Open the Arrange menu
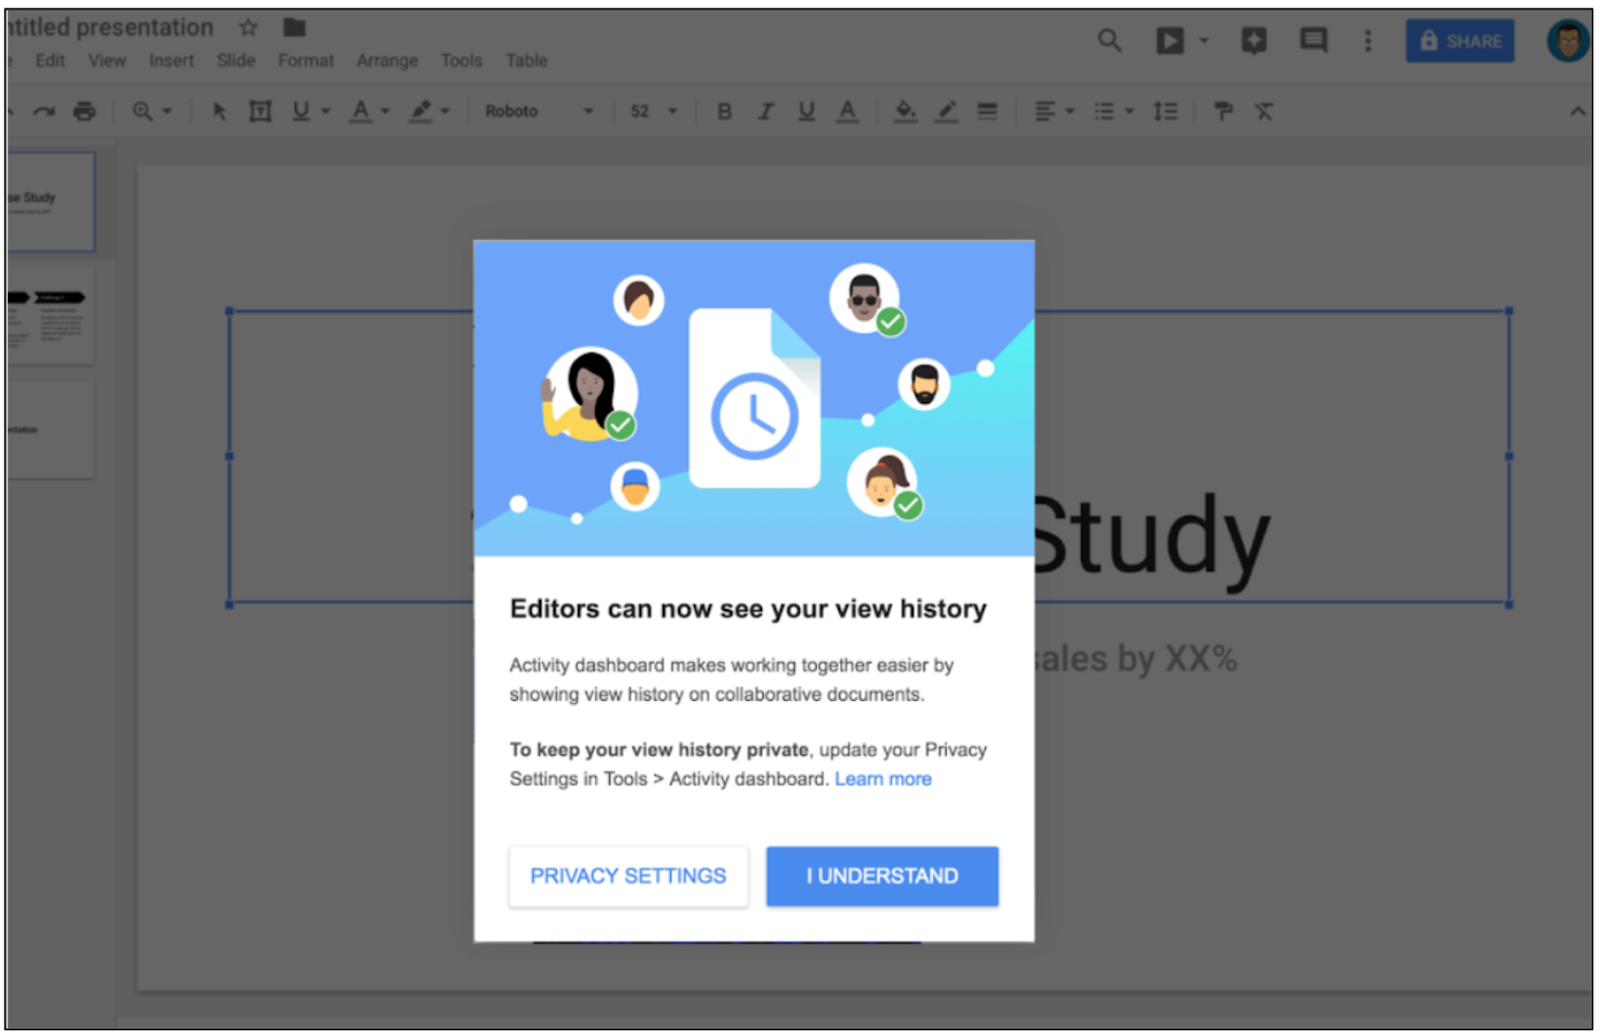 pos(387,60)
